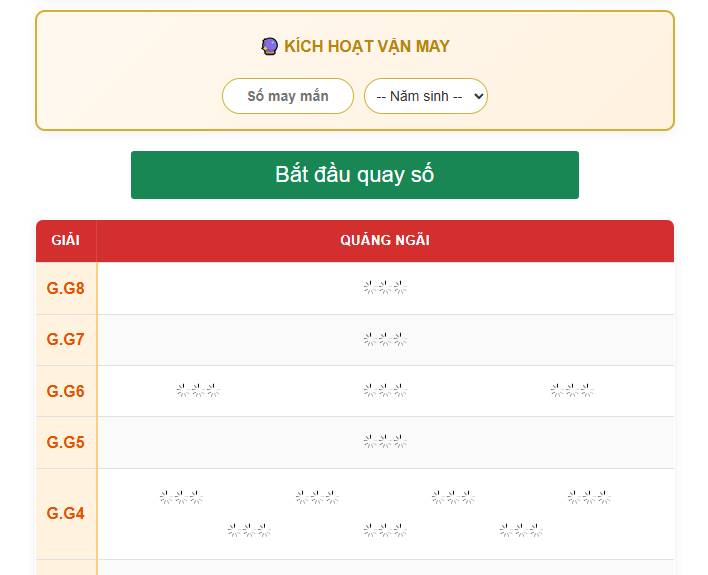Focus the Số may mắn input field
This screenshot has height=575, width=708.
(x=288, y=96)
